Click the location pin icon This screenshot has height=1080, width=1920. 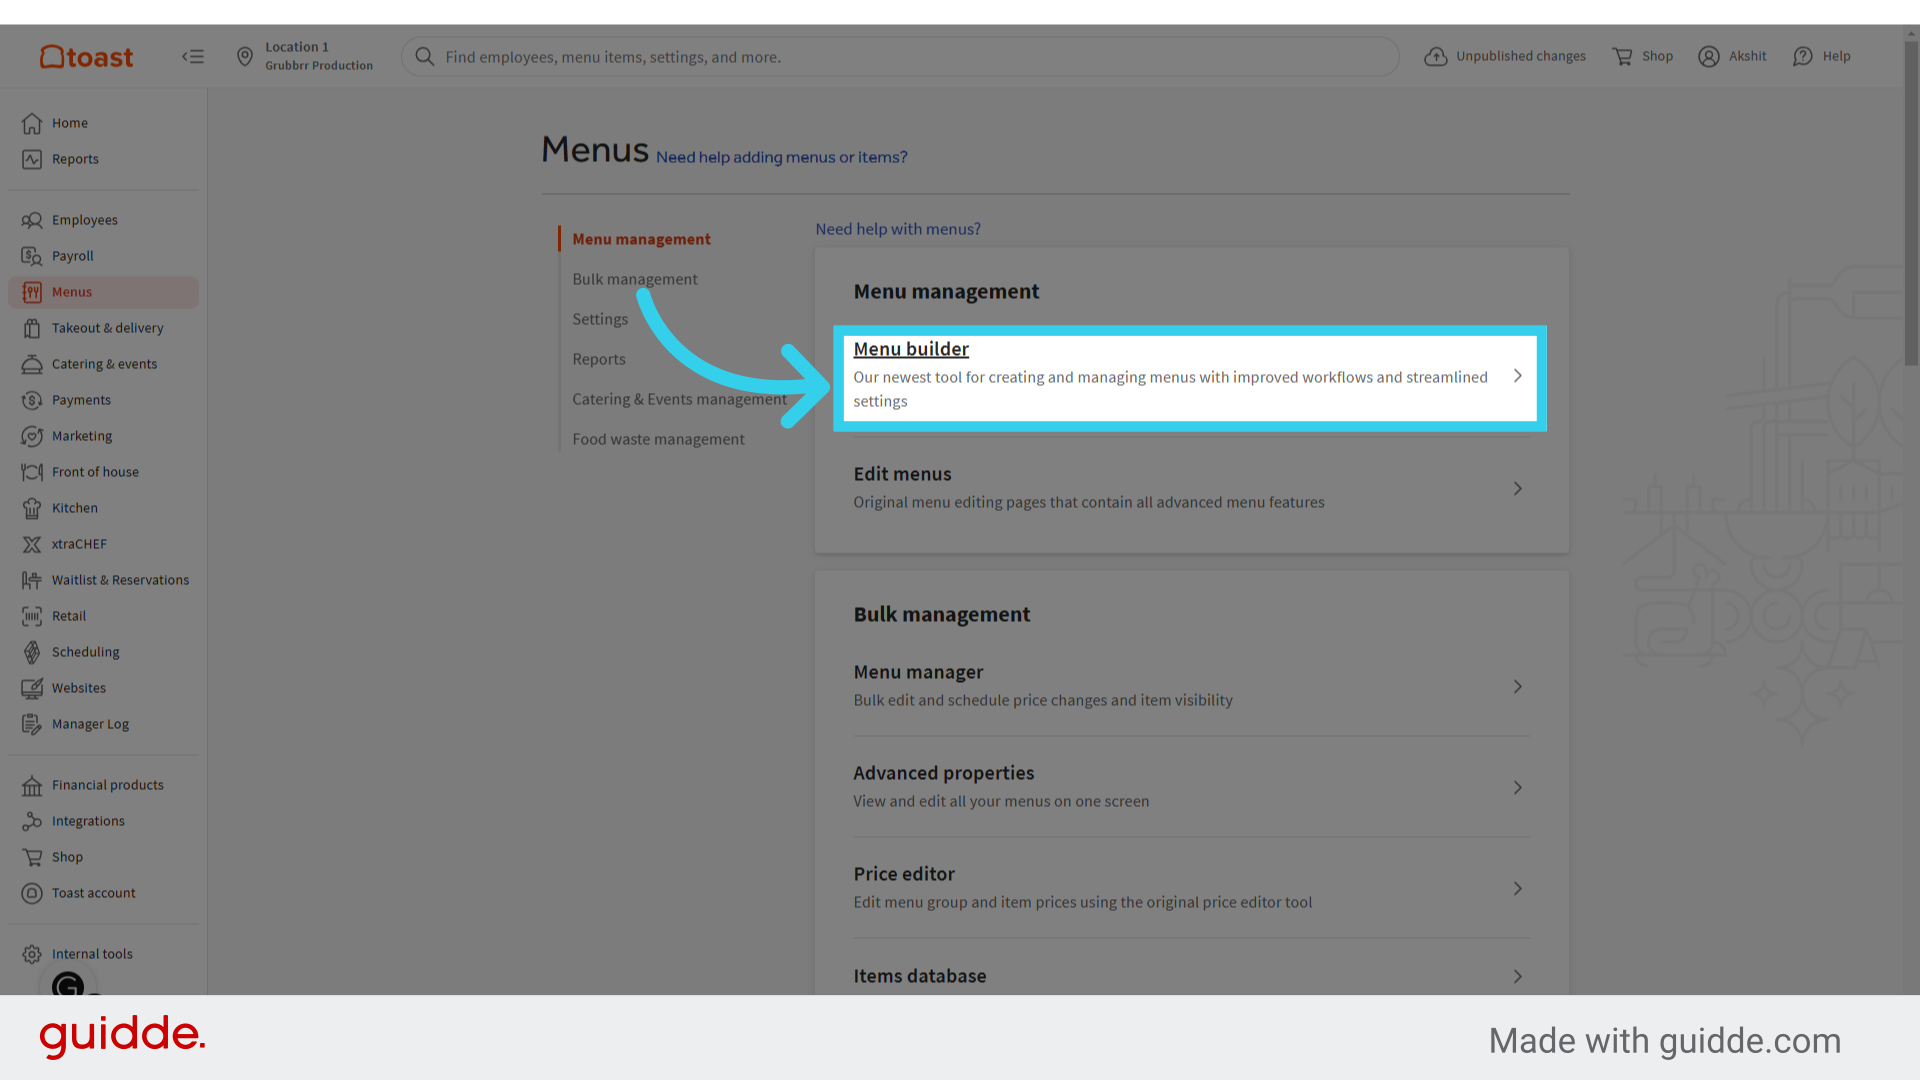coord(245,57)
